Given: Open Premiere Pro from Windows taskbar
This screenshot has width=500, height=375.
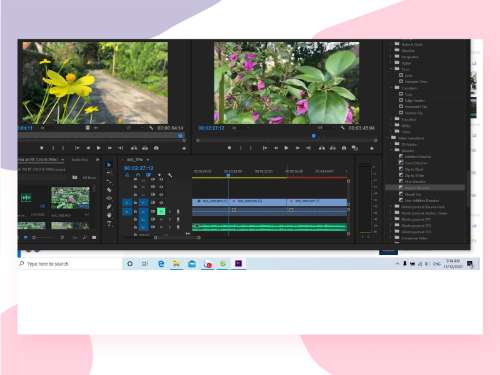Looking at the screenshot, I should coord(238,264).
